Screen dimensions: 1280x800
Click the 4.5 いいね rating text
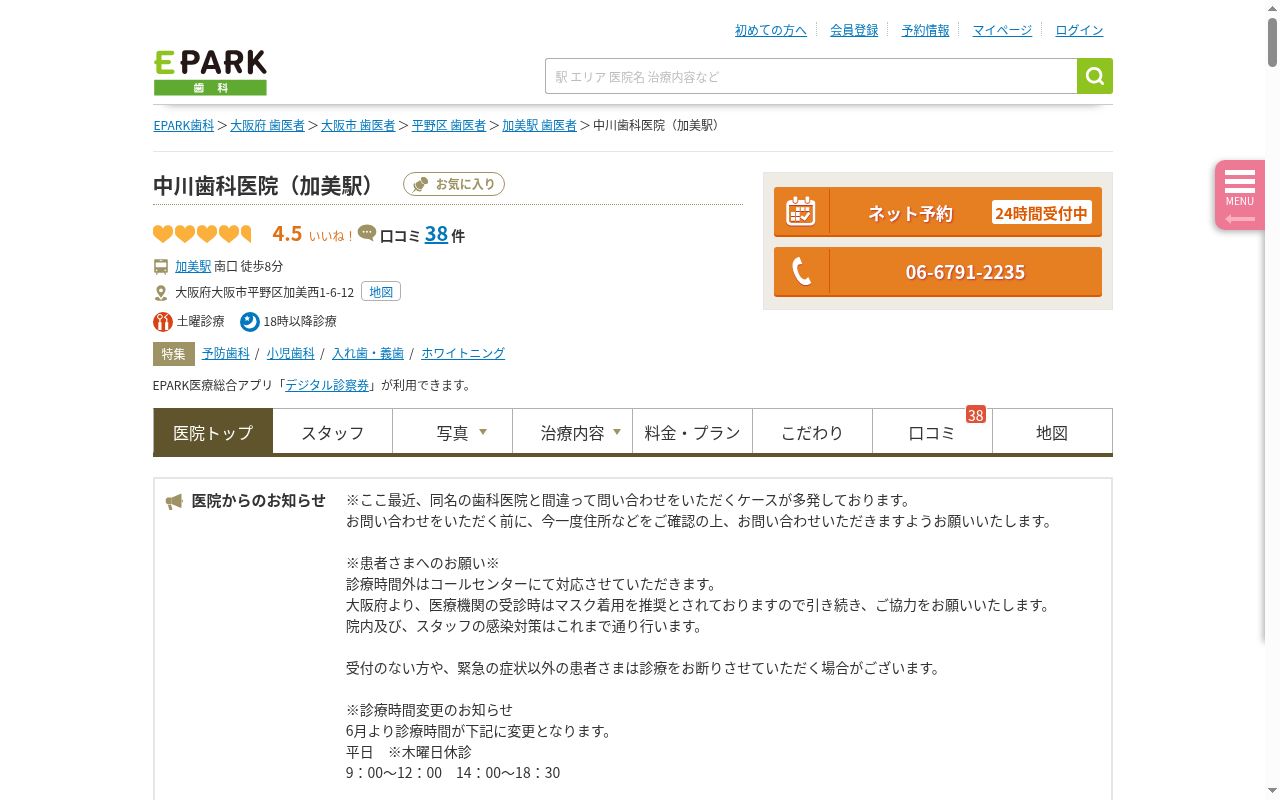pyautogui.click(x=312, y=234)
